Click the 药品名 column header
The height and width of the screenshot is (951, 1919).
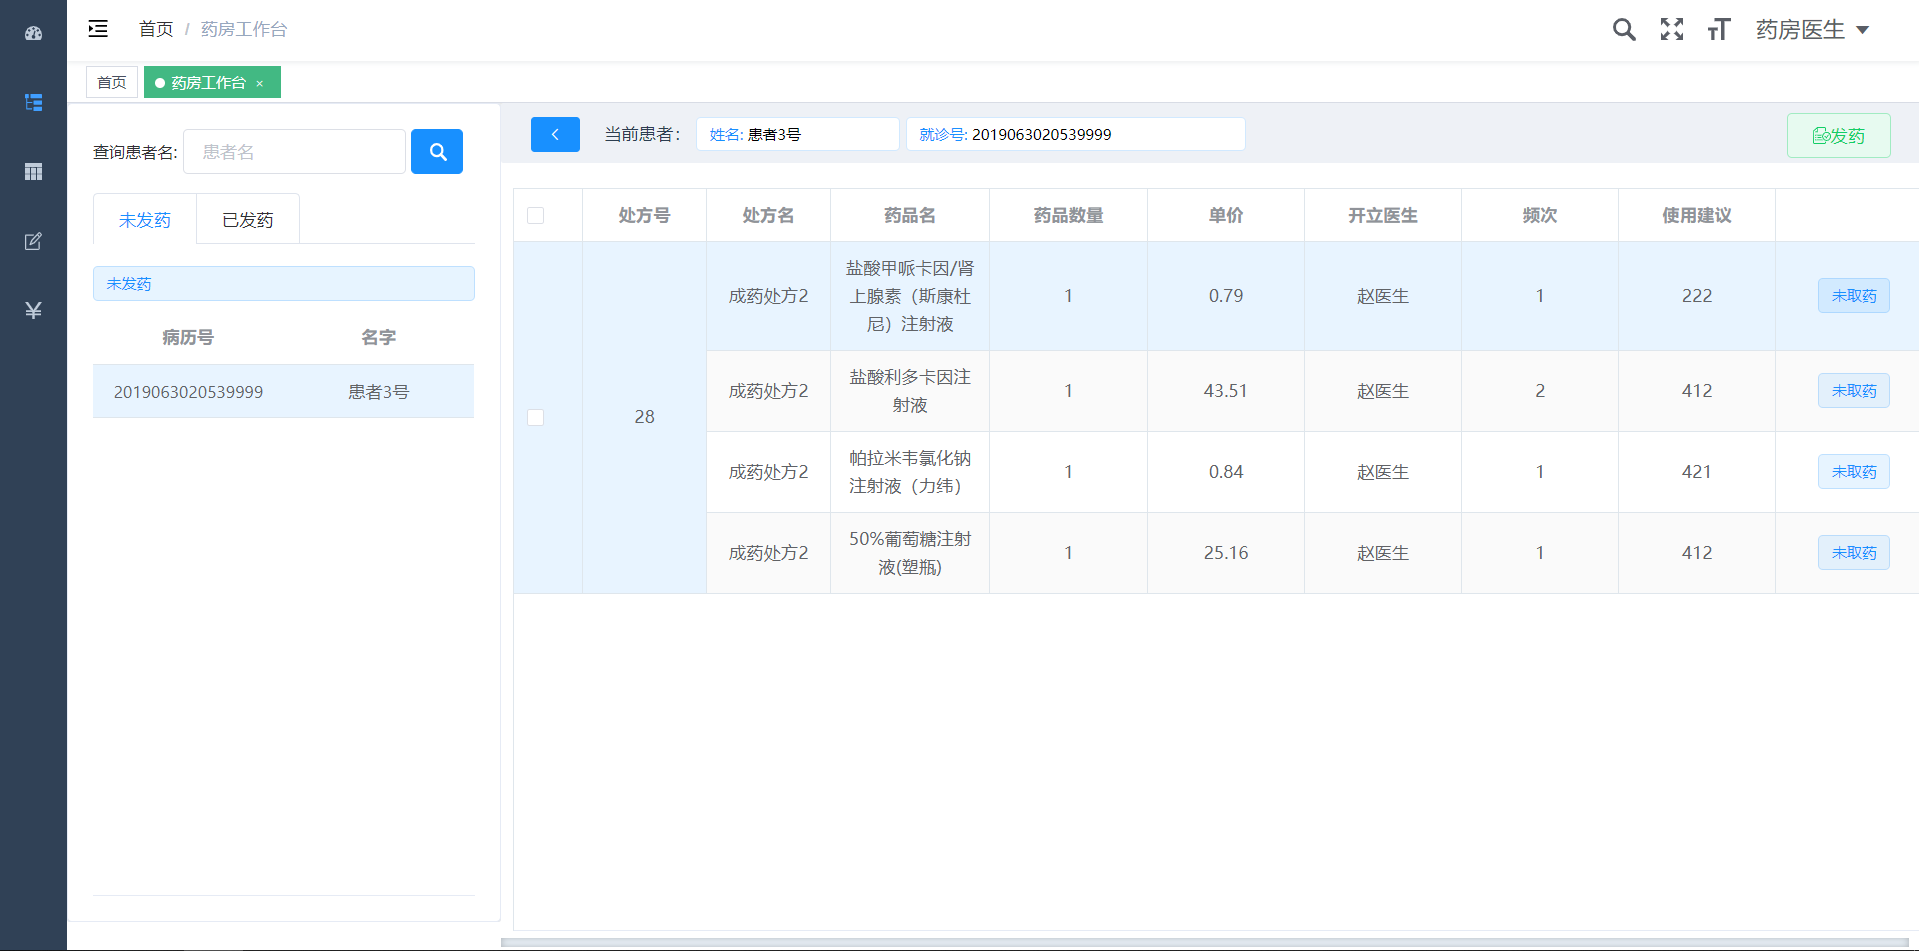click(x=910, y=215)
